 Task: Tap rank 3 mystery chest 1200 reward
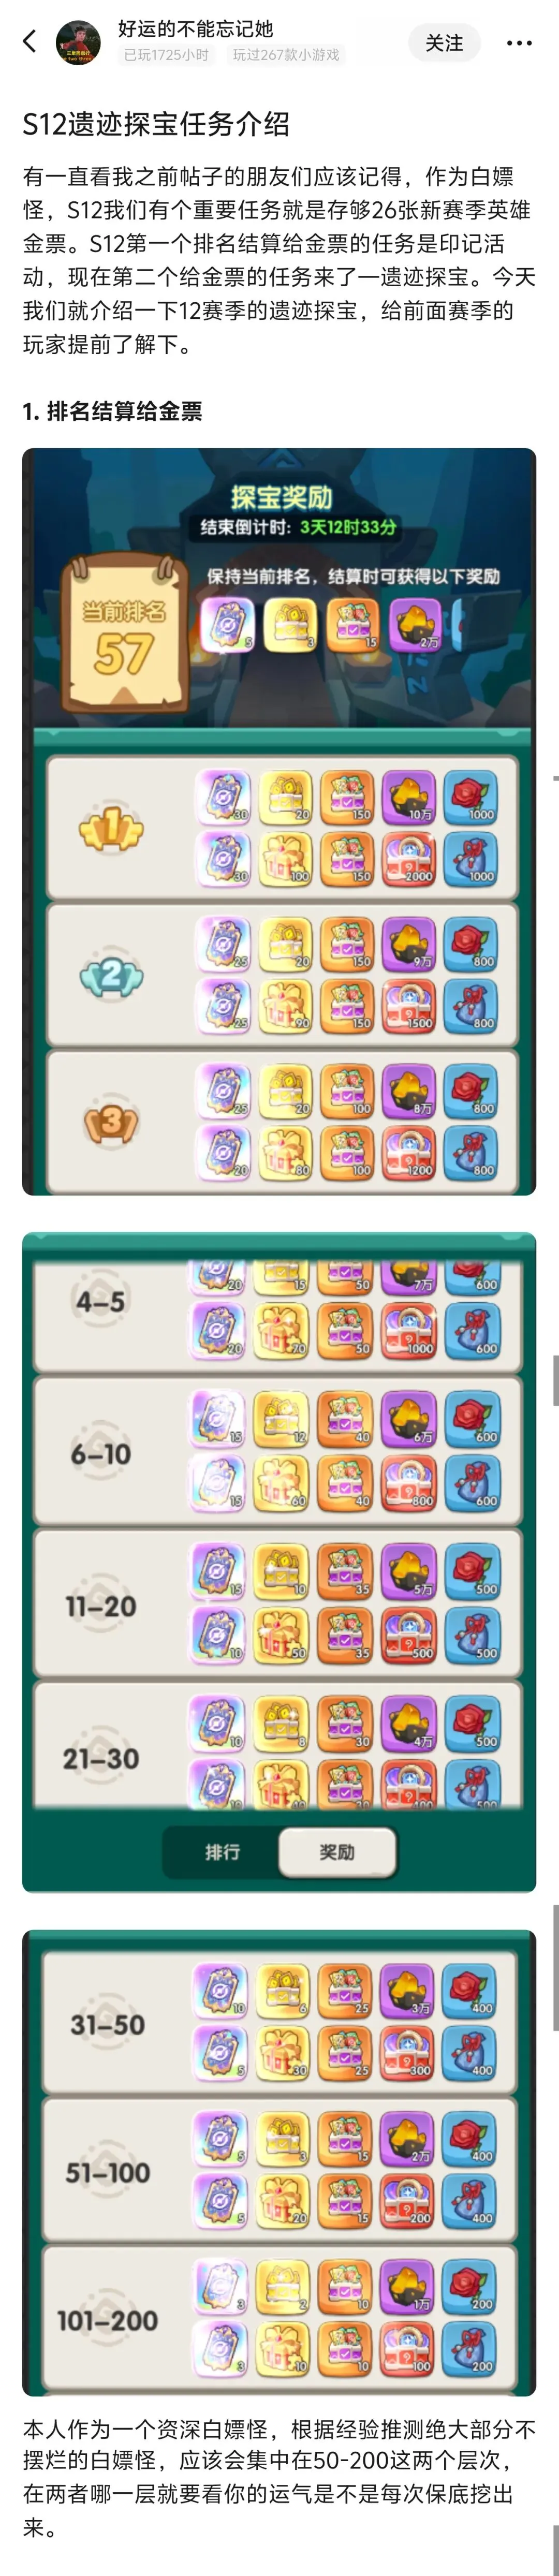click(408, 1152)
